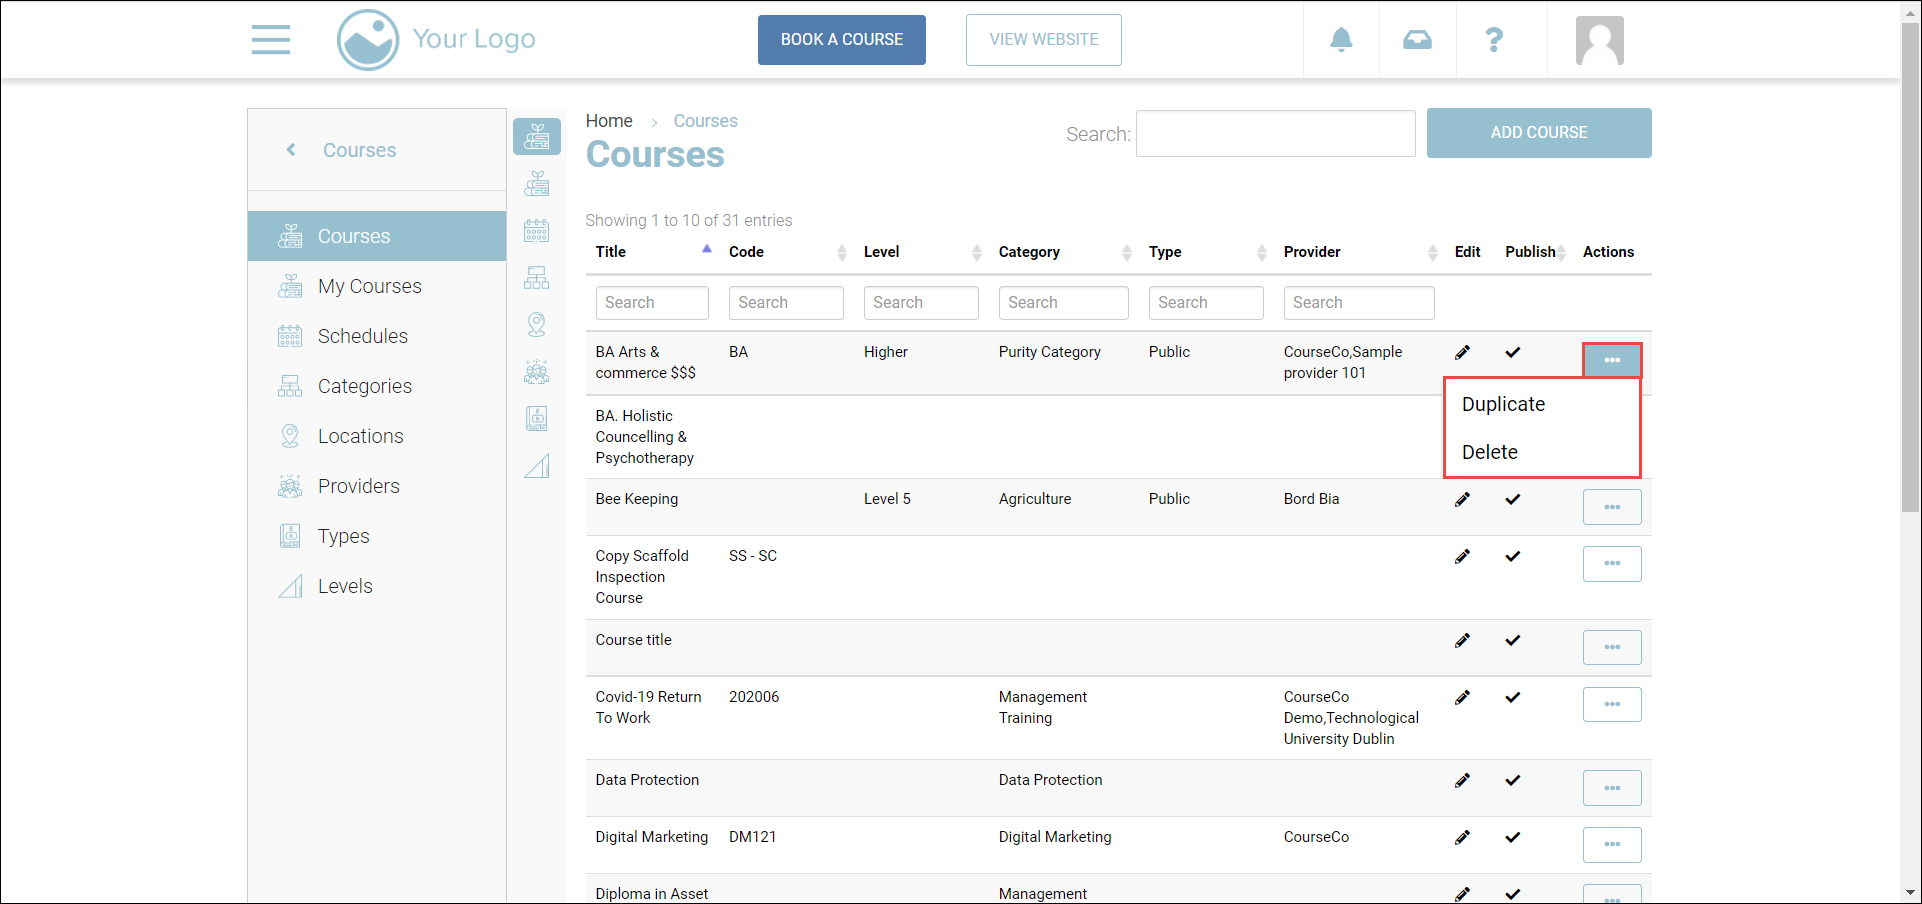Choose Delete from the actions menu
The image size is (1922, 904).
pos(1489,452)
